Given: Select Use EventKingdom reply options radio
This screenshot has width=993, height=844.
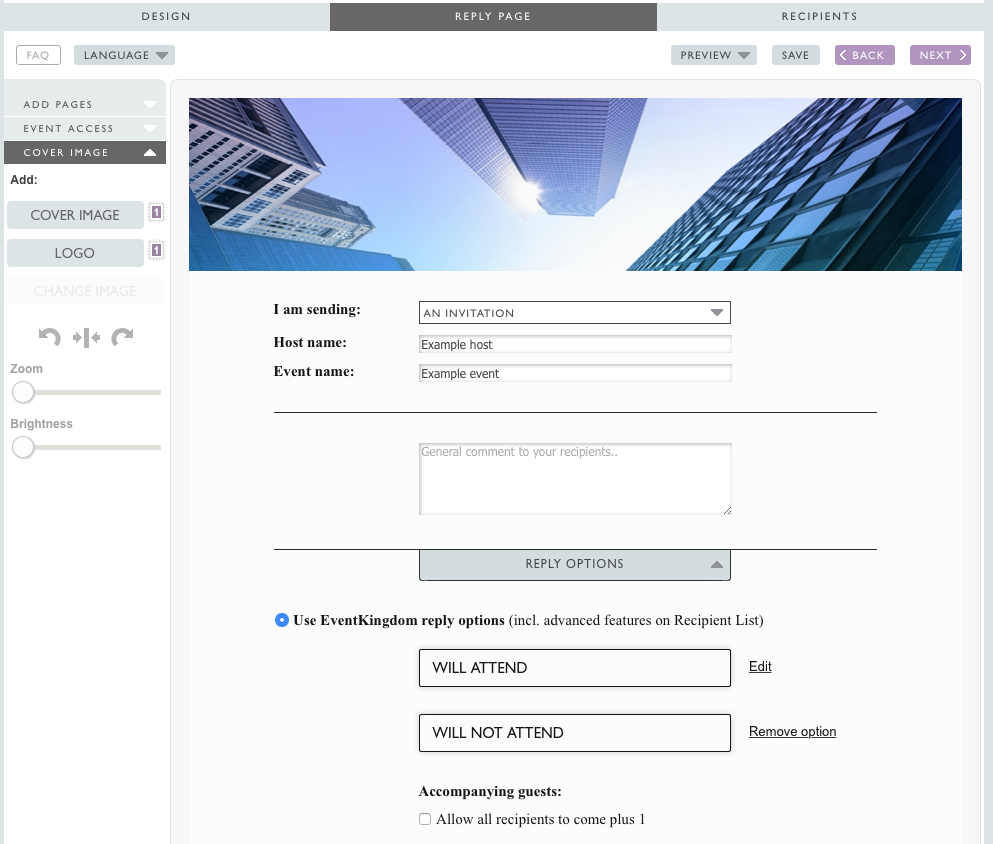Looking at the screenshot, I should 282,620.
